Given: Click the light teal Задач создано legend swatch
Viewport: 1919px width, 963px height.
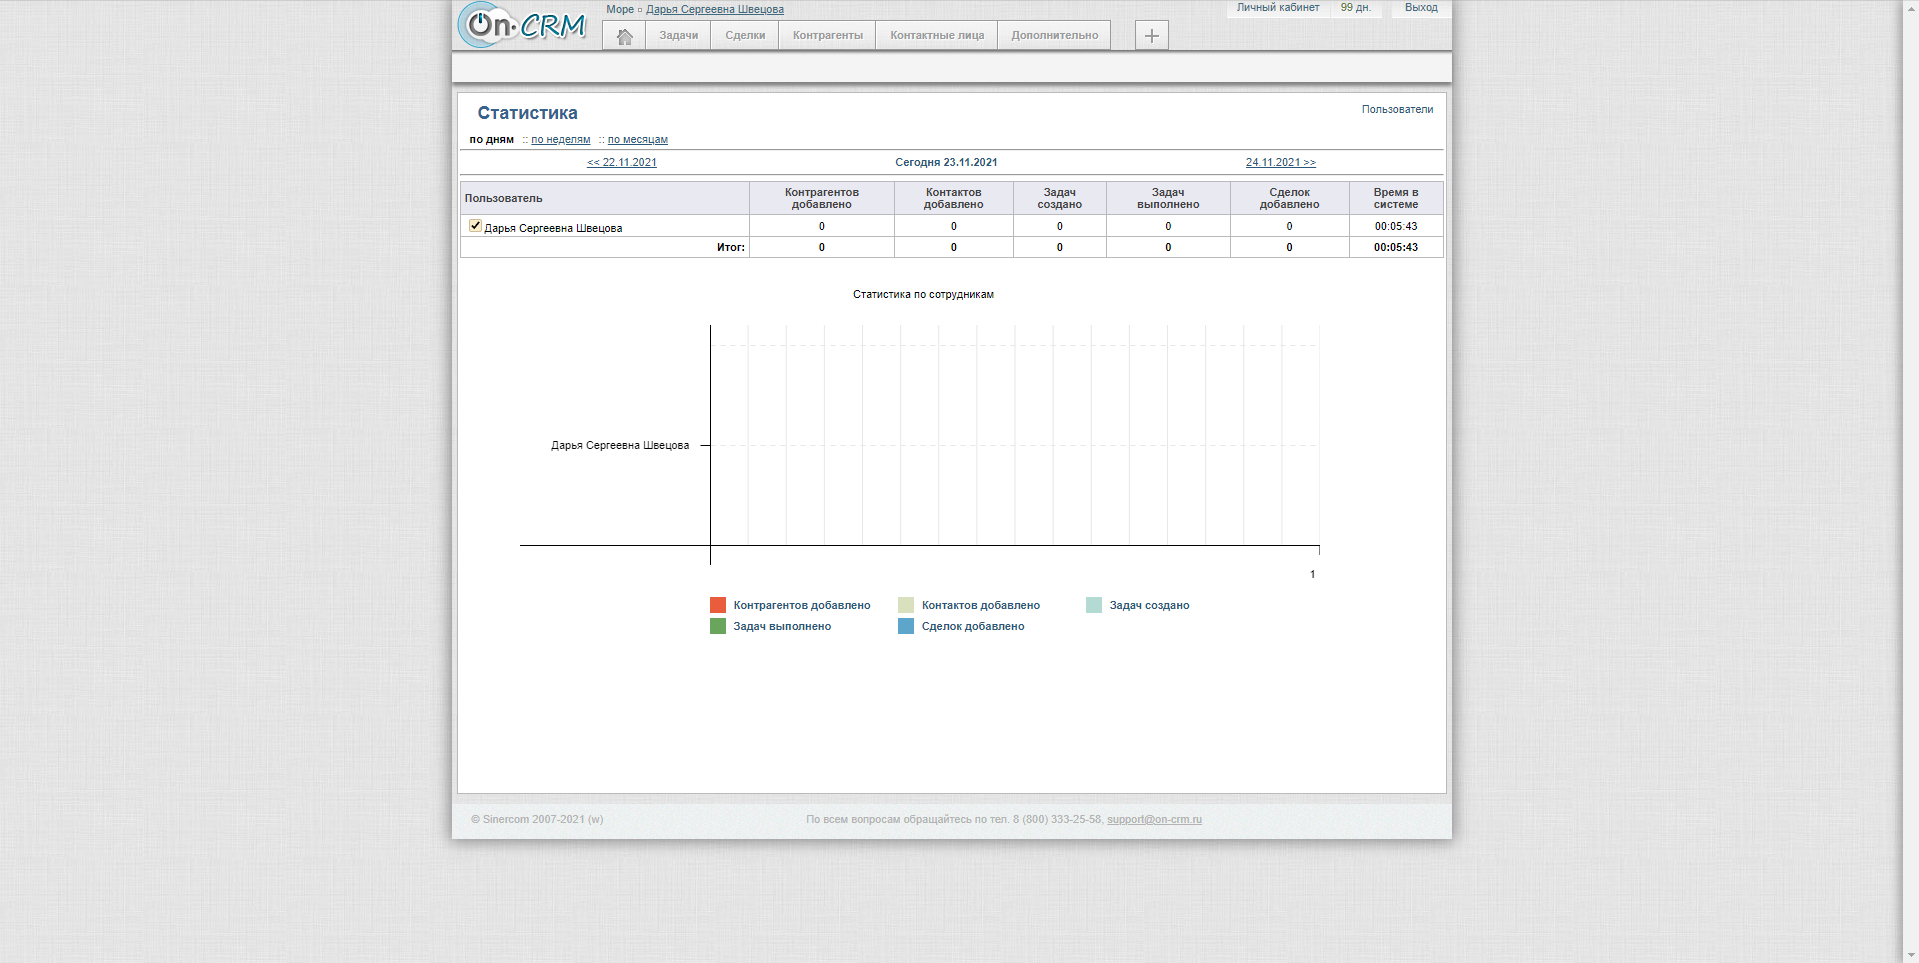Looking at the screenshot, I should tap(1094, 605).
